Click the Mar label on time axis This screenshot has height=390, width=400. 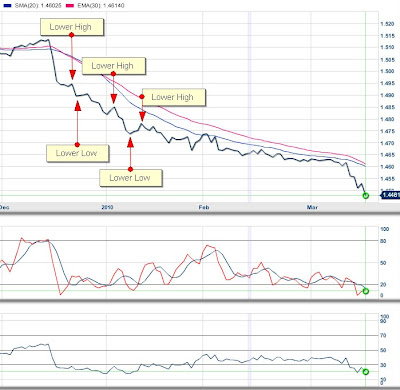(x=312, y=207)
